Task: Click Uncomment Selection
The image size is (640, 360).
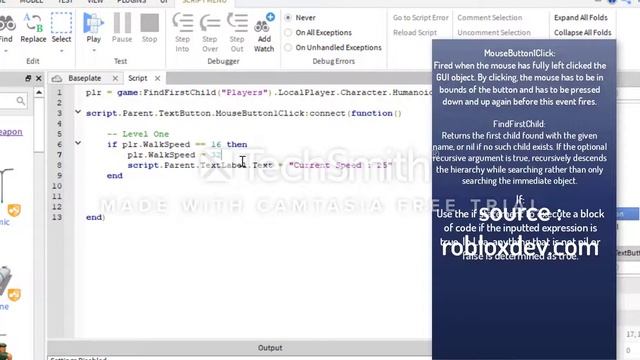Action: coord(494,33)
